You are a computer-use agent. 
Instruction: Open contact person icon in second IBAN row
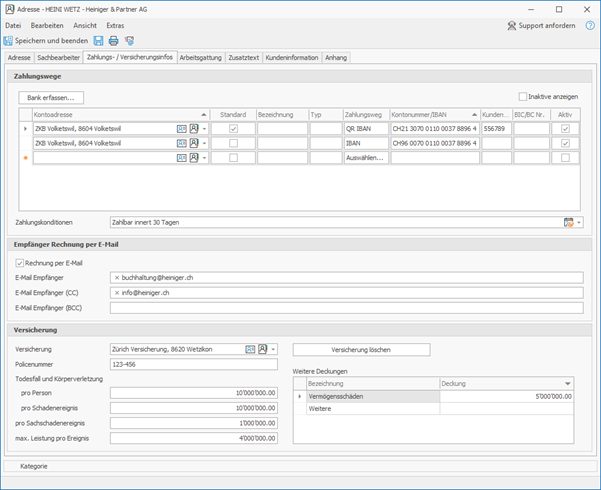[194, 143]
